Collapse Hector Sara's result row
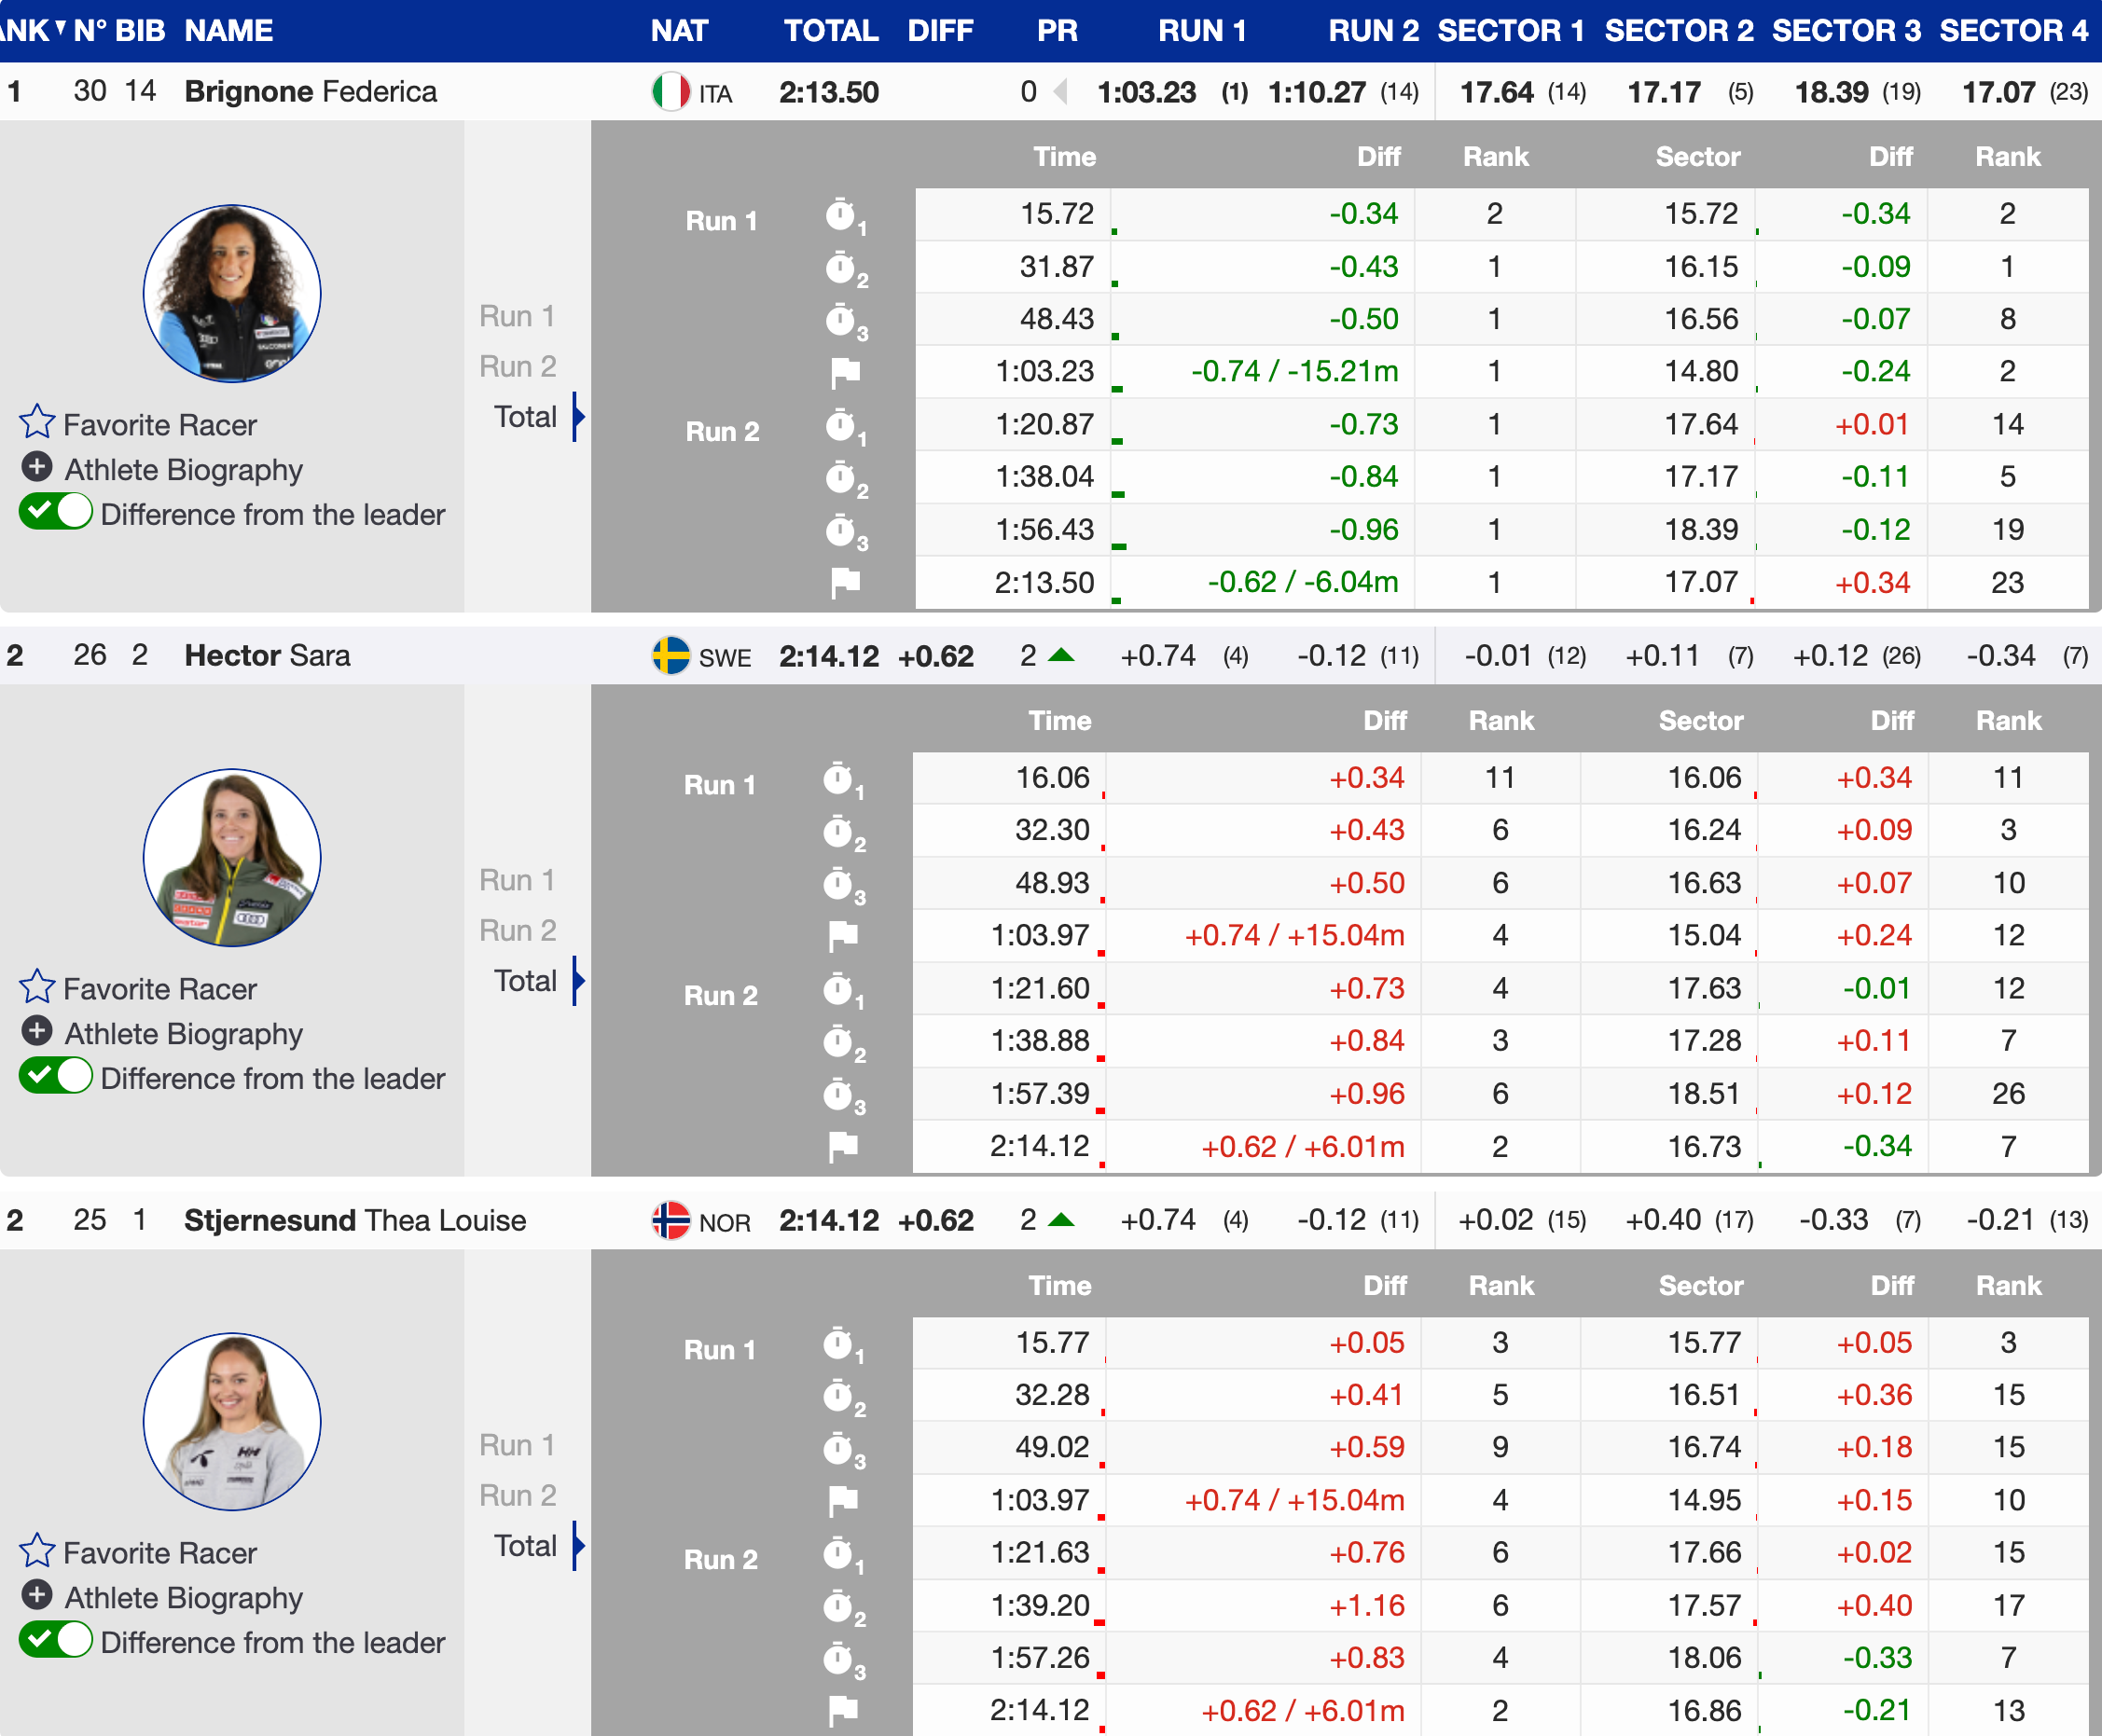The height and width of the screenshot is (1736, 2102). point(267,656)
